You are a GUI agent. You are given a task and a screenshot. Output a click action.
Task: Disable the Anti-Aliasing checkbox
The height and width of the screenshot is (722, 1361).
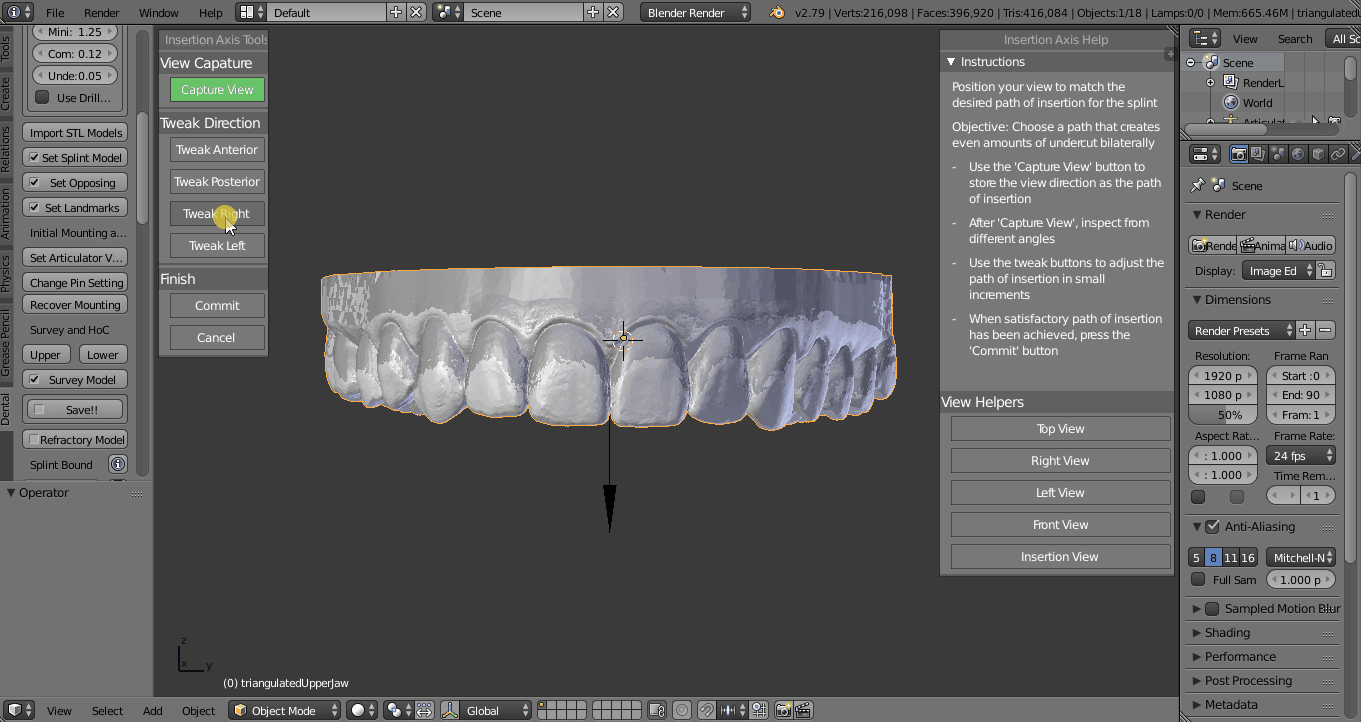point(1213,527)
